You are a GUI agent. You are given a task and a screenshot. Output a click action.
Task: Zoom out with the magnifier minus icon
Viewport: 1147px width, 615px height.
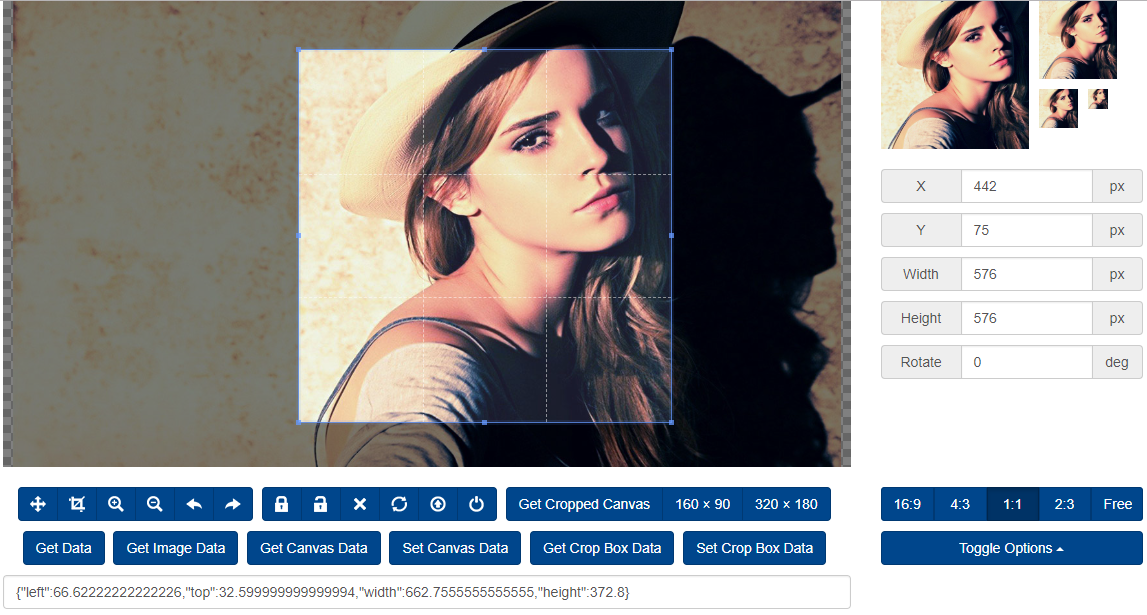coord(154,504)
